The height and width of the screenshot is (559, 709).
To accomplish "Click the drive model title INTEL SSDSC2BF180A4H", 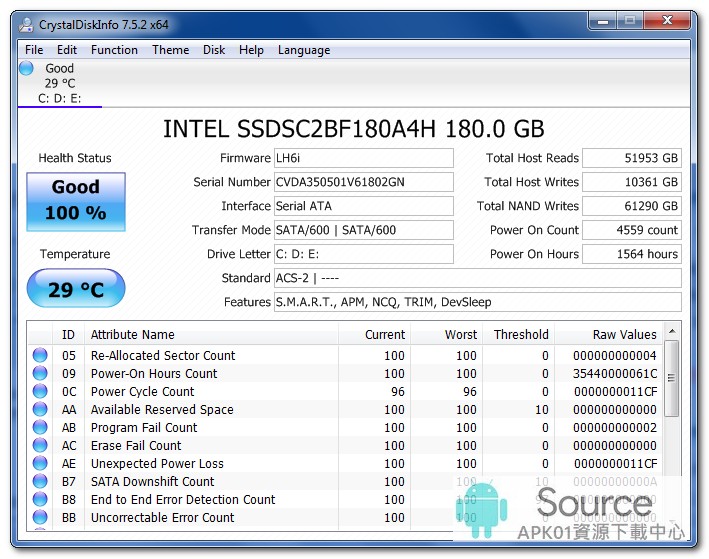I will (x=353, y=129).
